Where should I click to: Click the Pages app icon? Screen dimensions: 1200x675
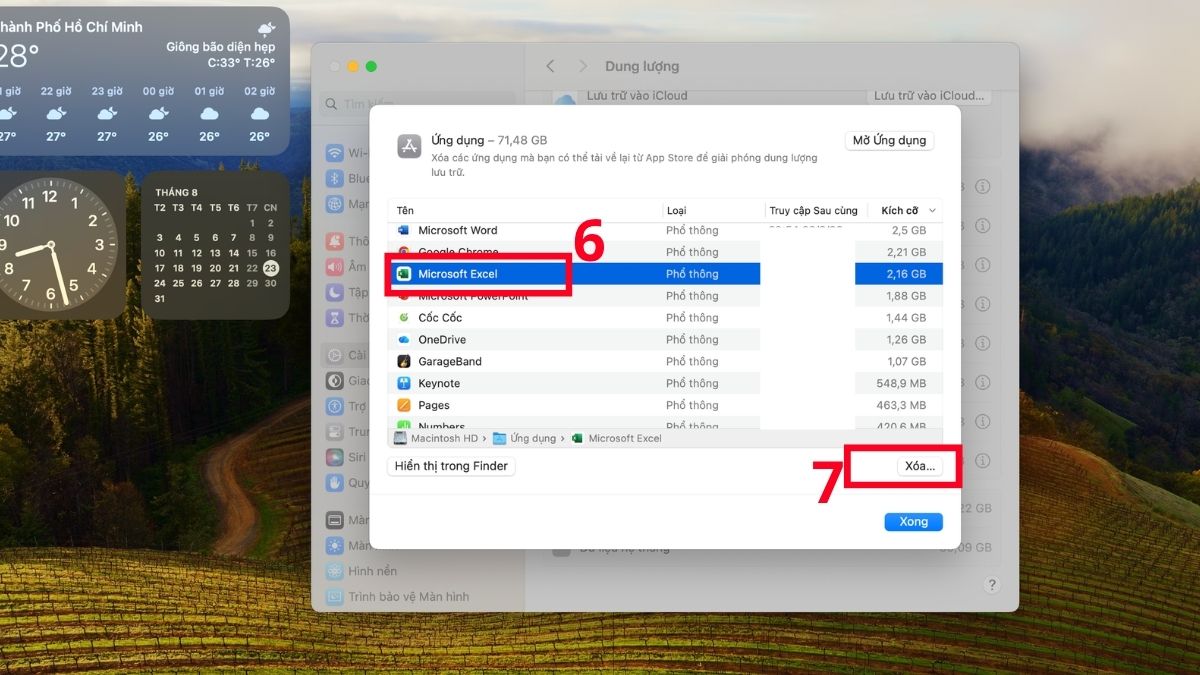(403, 405)
